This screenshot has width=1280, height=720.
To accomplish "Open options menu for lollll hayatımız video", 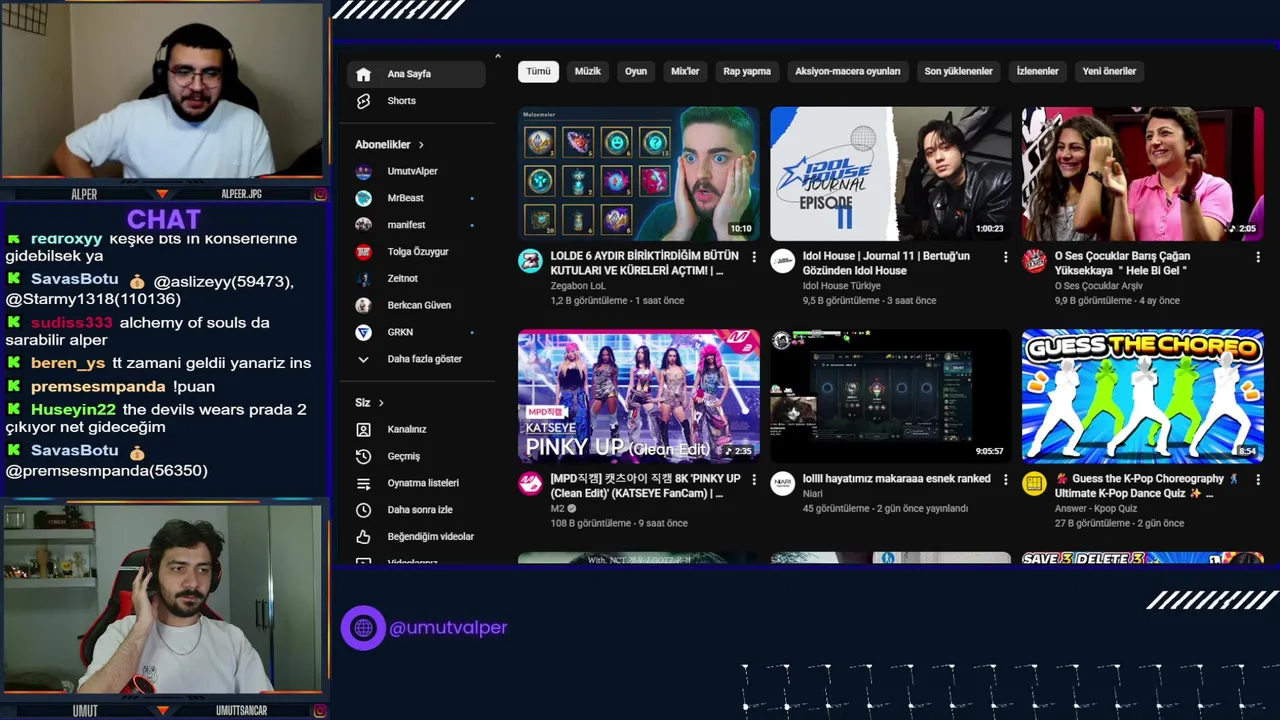I will (x=1006, y=480).
